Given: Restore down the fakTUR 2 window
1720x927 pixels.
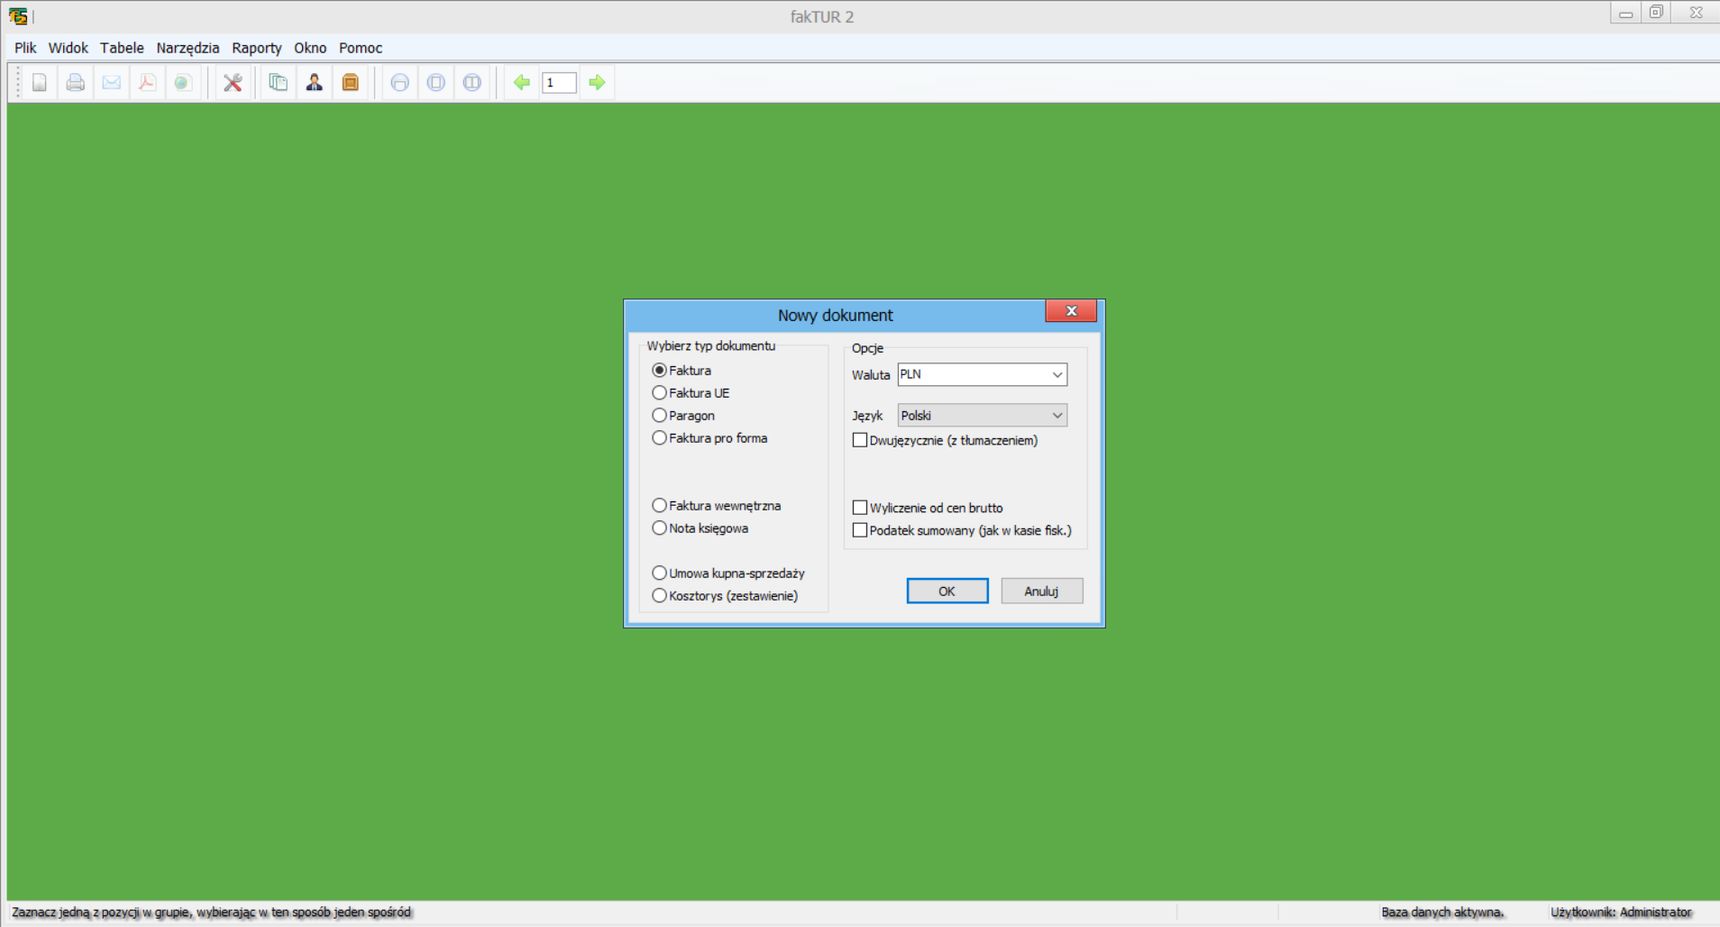Looking at the screenshot, I should coord(1656,13).
